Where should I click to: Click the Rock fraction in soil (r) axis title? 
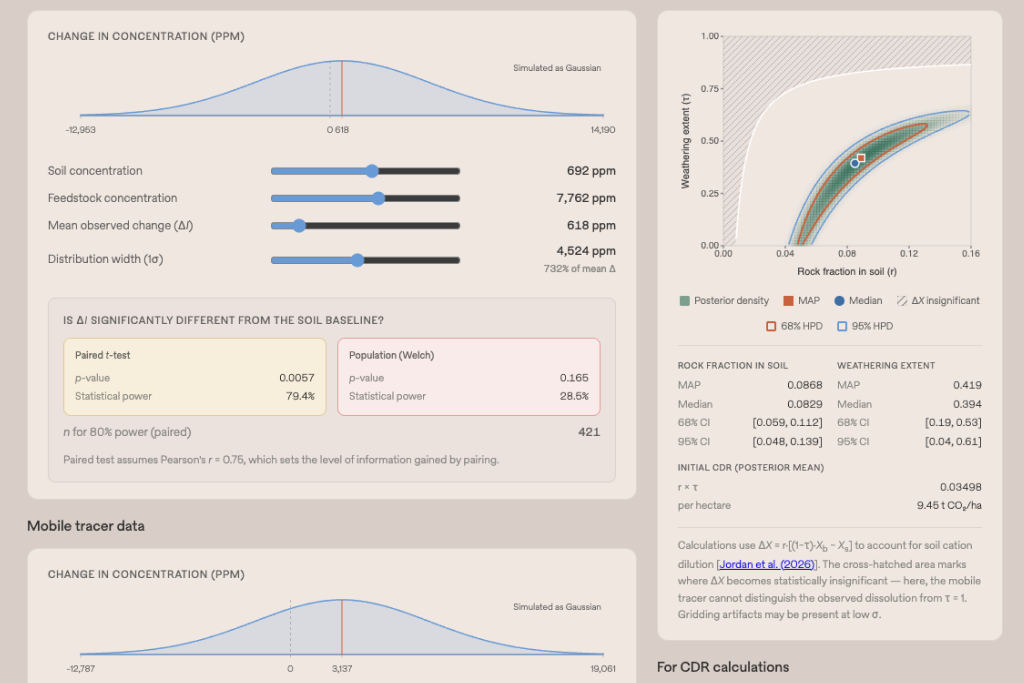click(847, 272)
